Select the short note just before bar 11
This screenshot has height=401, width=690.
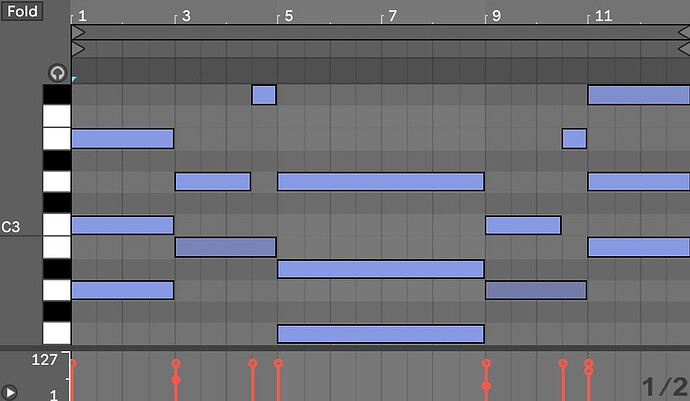(574, 138)
